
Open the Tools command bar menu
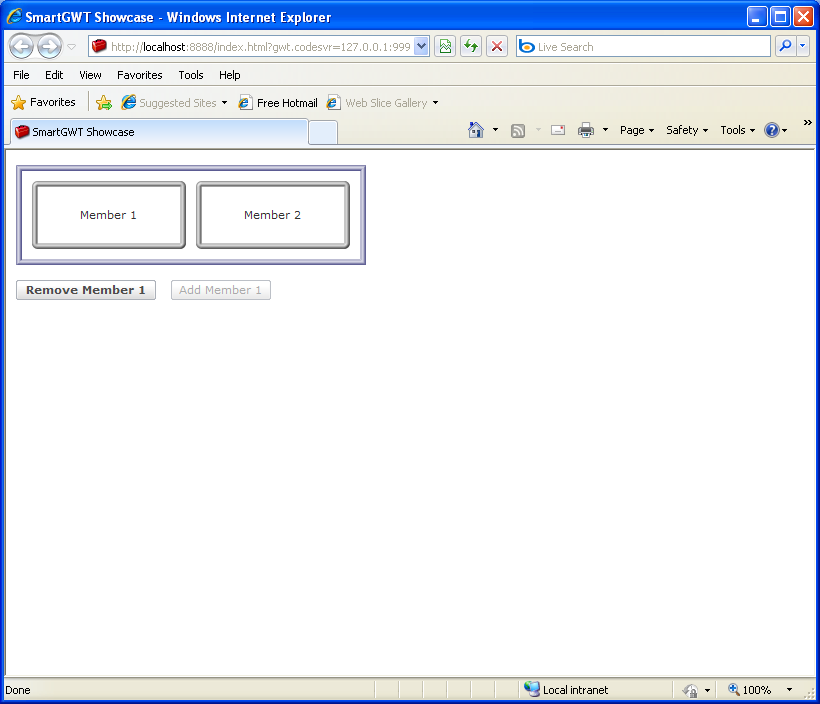737,130
